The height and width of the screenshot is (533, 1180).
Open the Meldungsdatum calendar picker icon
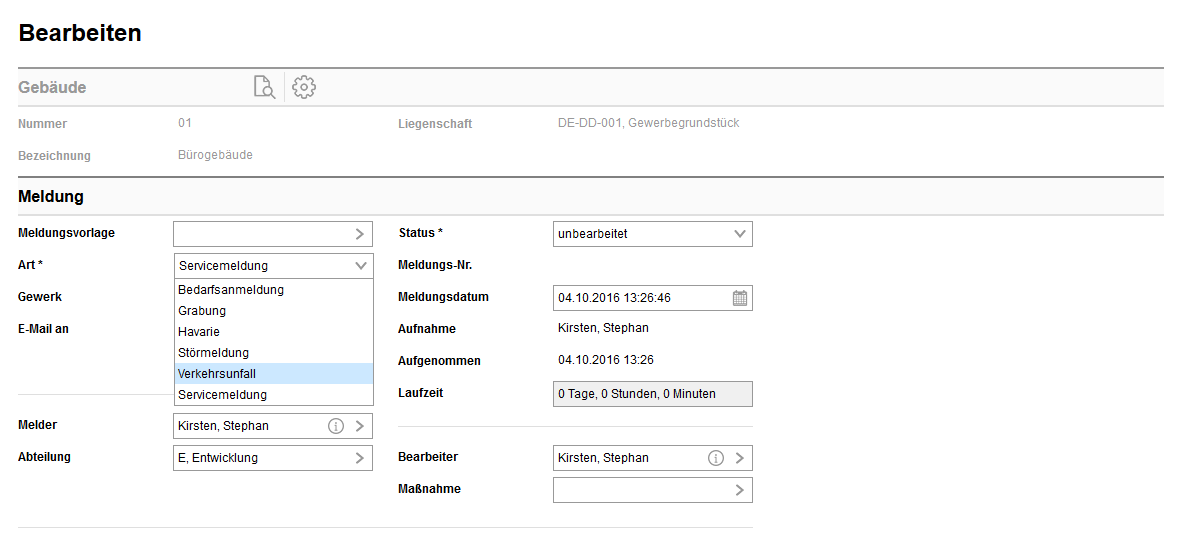[x=740, y=298]
